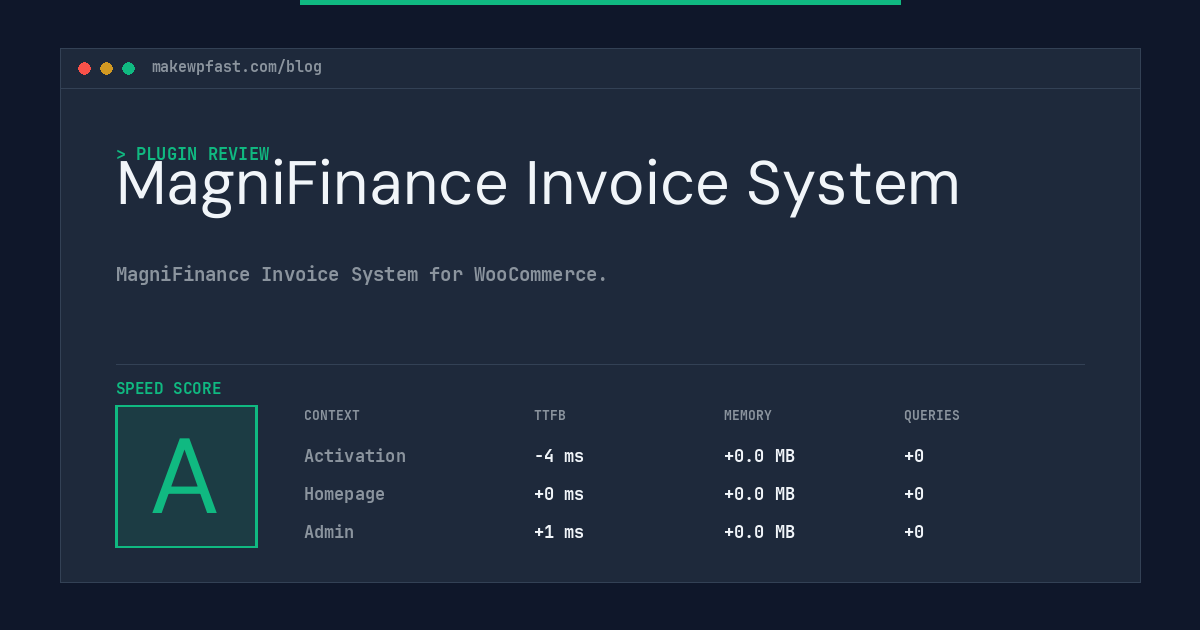
Task: Click the MEMORY column header
Action: point(748,416)
